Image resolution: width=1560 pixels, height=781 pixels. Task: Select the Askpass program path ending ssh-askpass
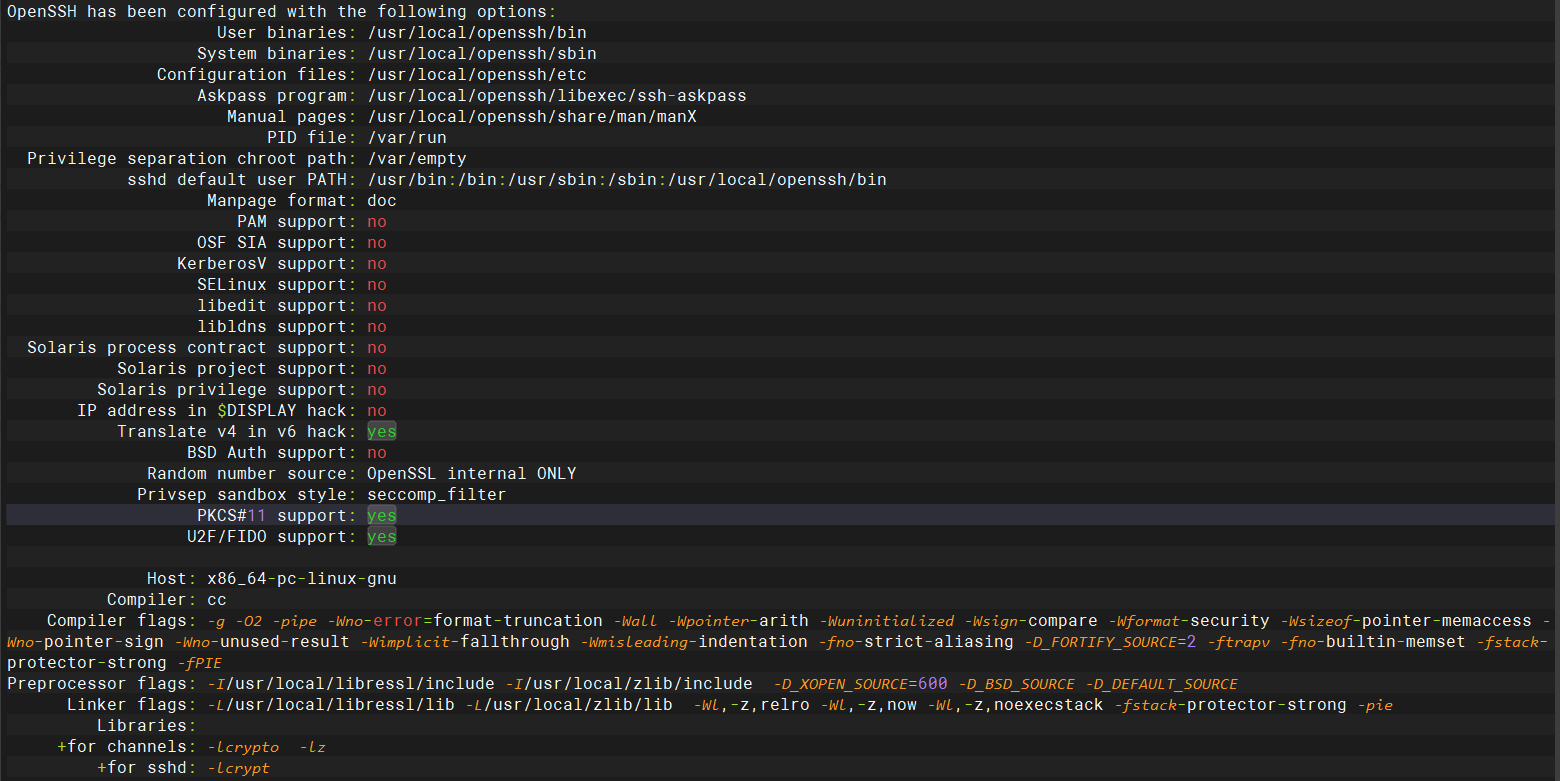click(x=557, y=96)
